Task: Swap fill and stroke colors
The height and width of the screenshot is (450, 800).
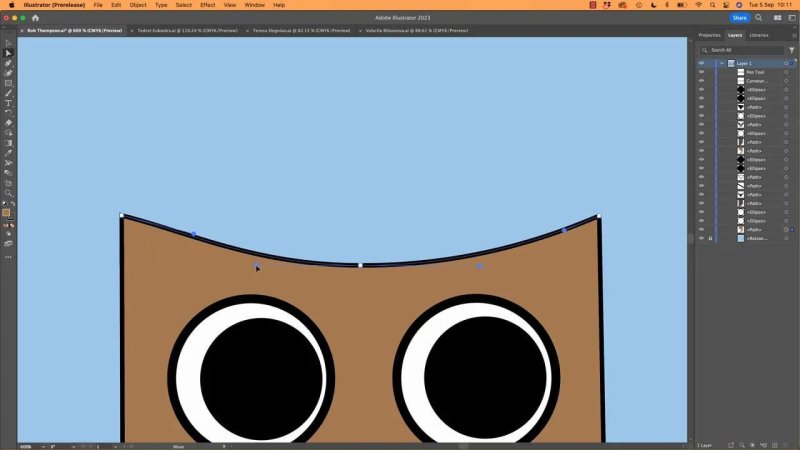Action: [13, 204]
